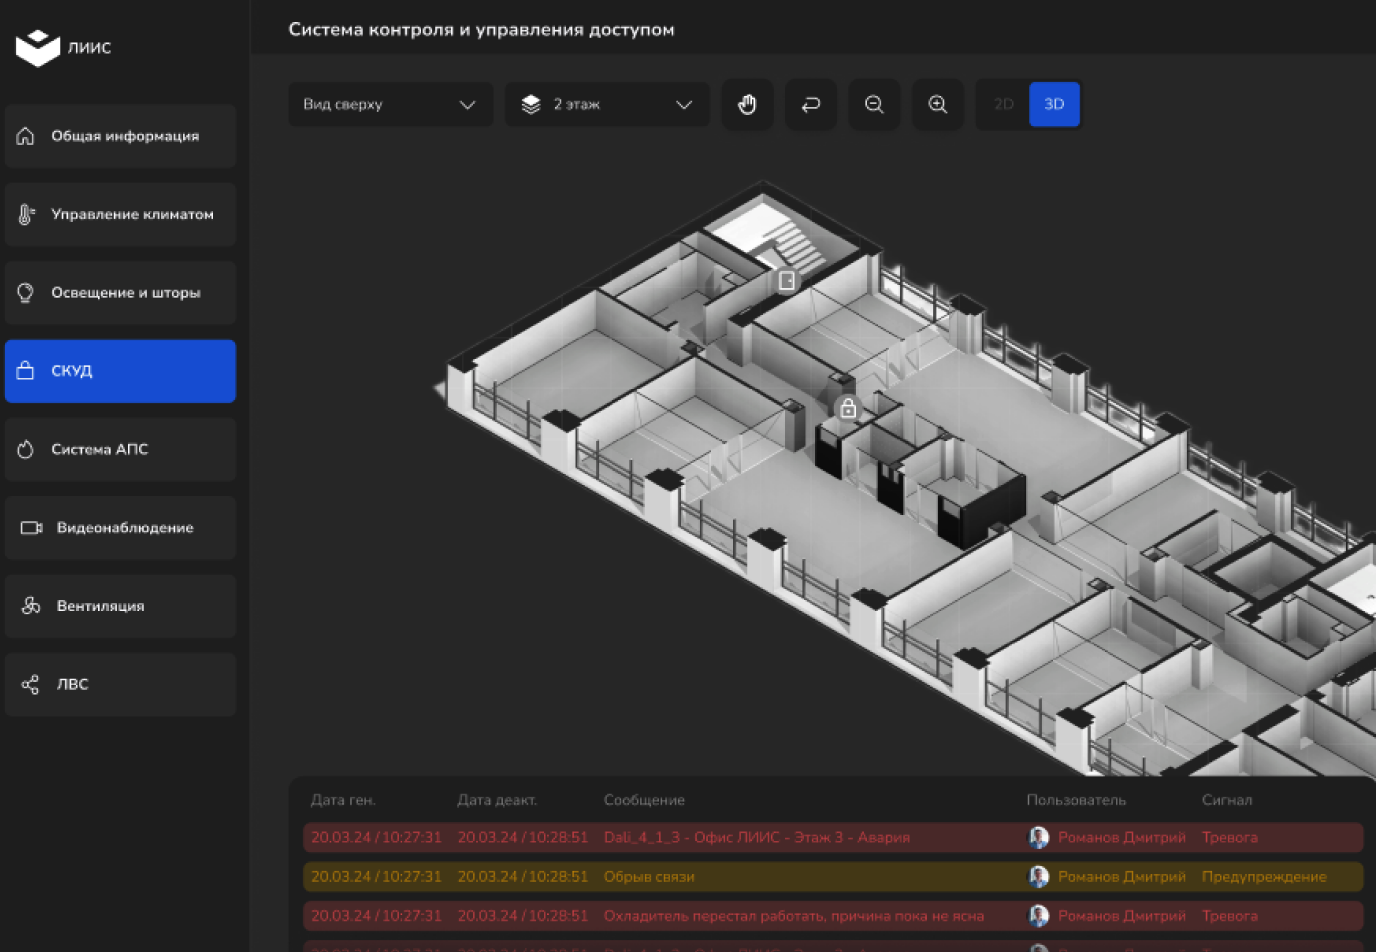1376x952 pixels.
Task: Click the door marker on the floor plan
Action: (787, 281)
